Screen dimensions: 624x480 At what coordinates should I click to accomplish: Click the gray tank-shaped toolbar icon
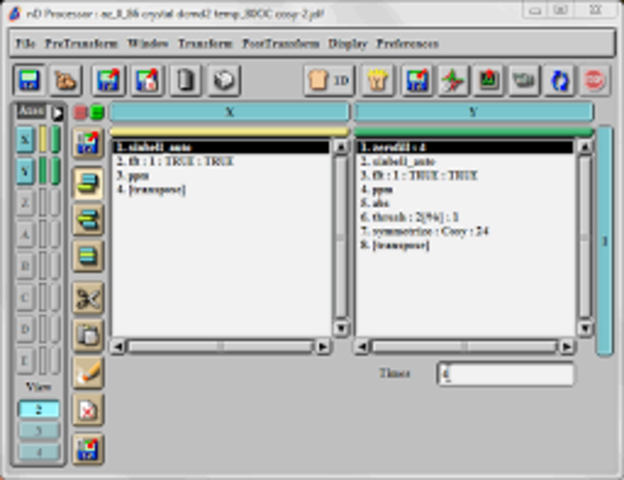click(524, 80)
